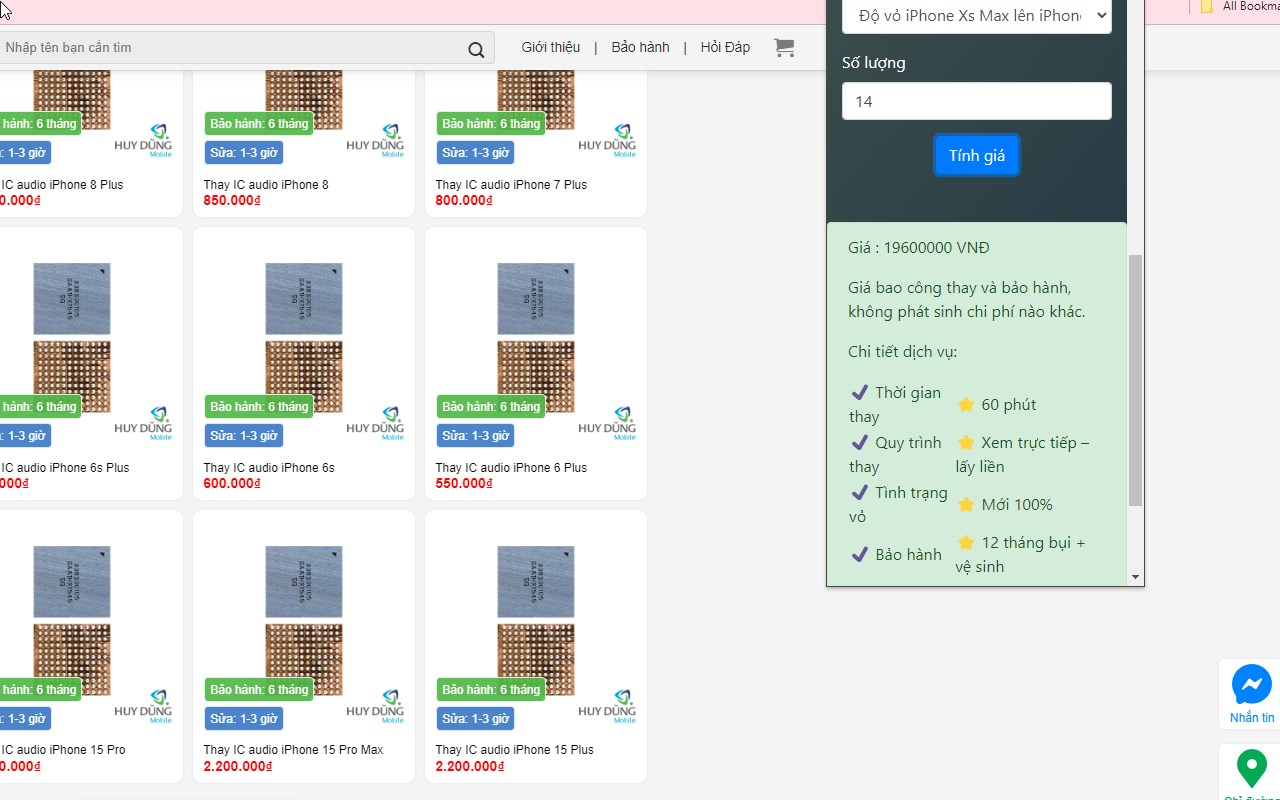Screen dimensions: 1280x800
Task: Open Thay IC audio iPhone 6s Plus link
Action: pos(65,467)
